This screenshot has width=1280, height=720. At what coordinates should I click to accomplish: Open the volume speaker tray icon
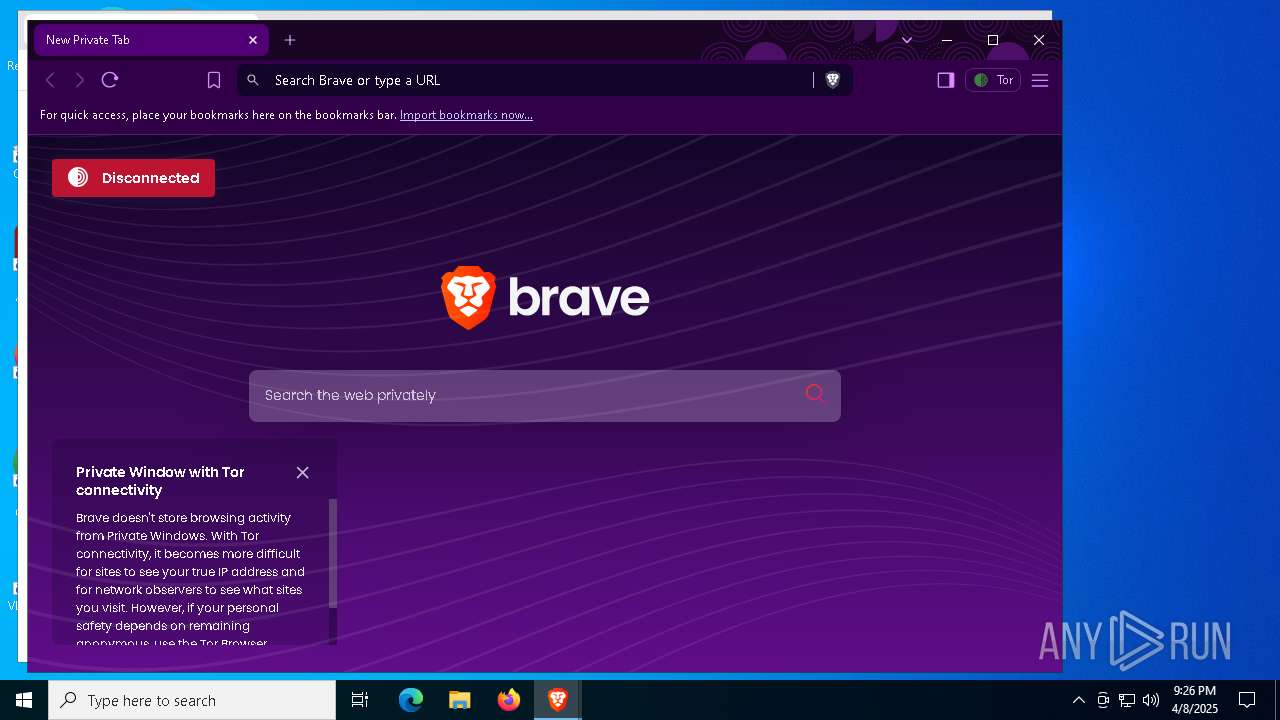point(1151,700)
